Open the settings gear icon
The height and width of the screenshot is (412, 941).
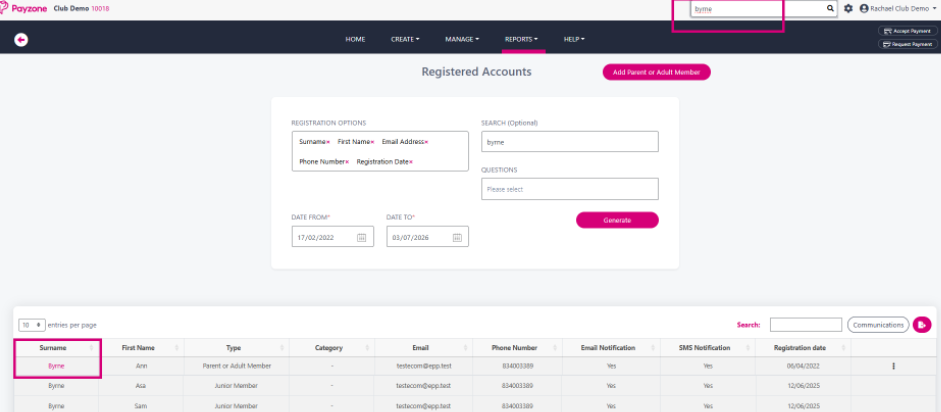(x=848, y=8)
